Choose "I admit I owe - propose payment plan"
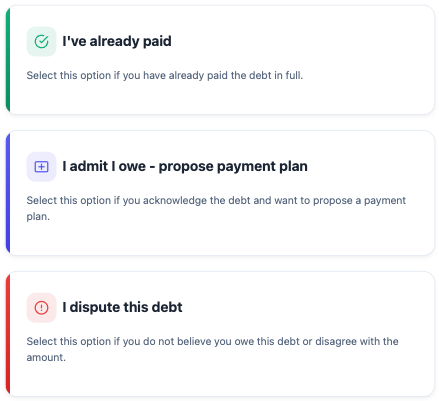This screenshot has height=401, width=439. coord(185,166)
